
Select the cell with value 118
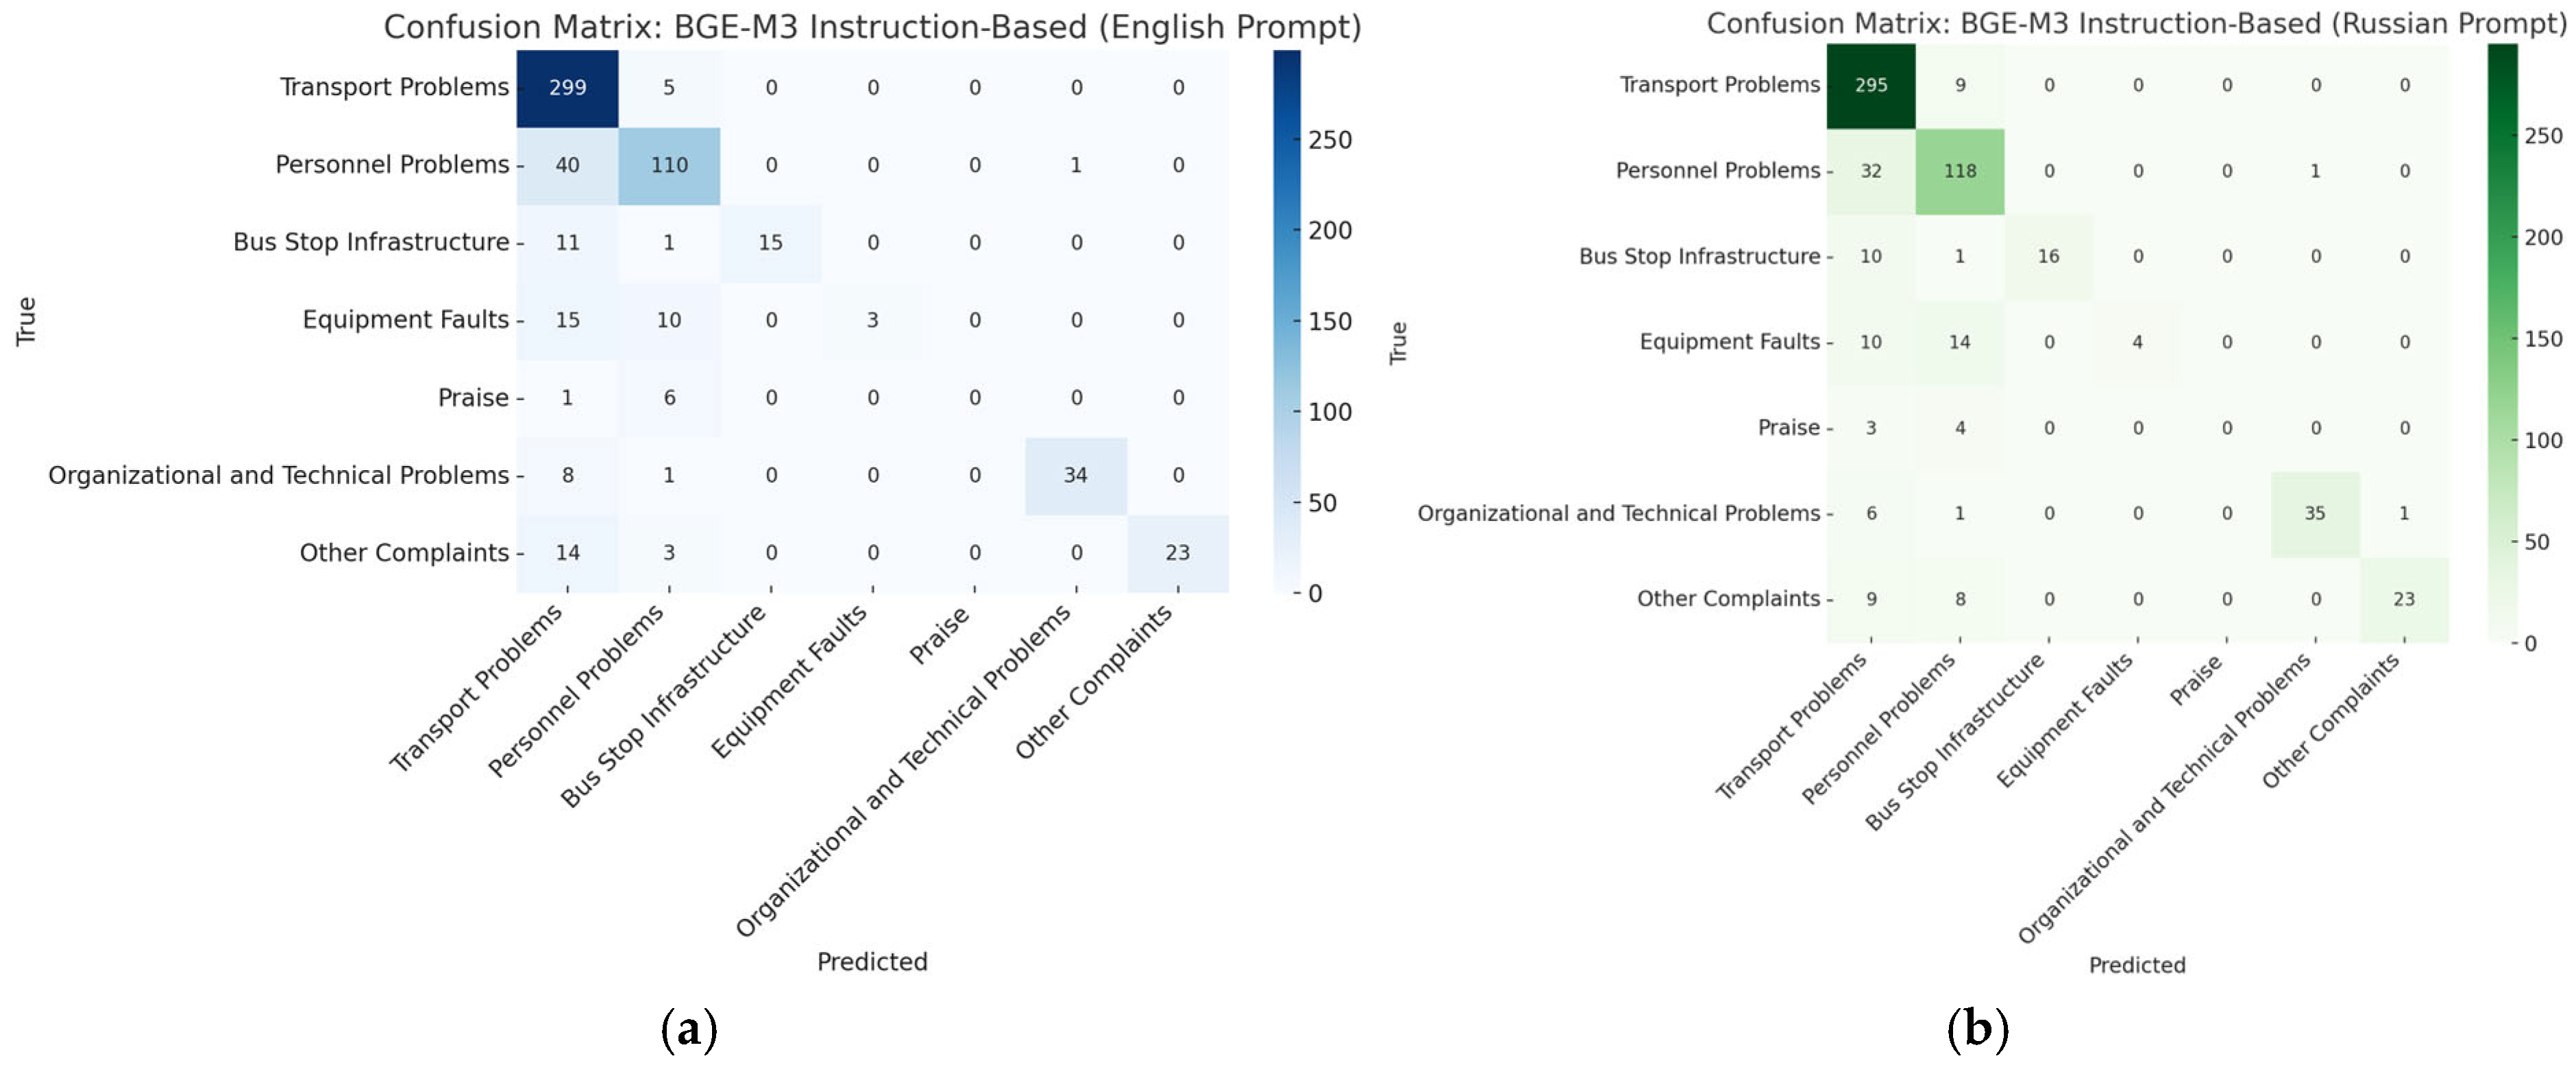(x=1959, y=171)
